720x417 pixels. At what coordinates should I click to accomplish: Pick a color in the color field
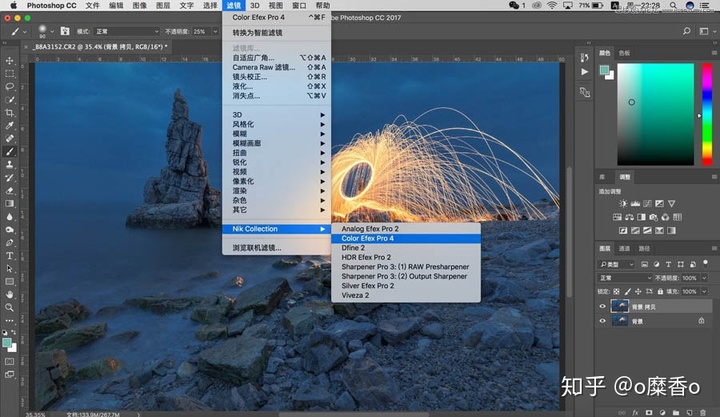pyautogui.click(x=656, y=114)
